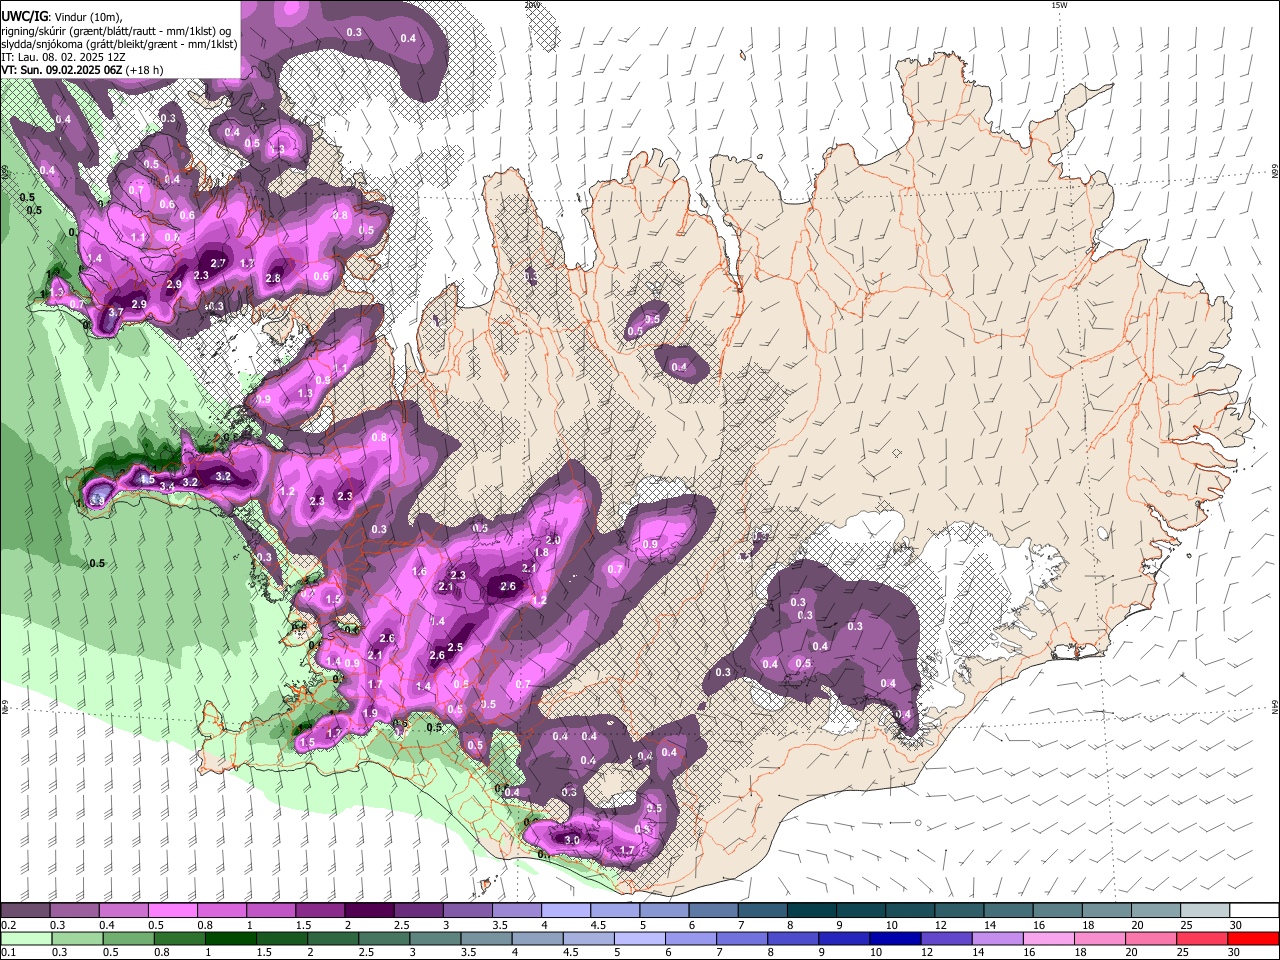Select the bottom legend swatch between 14 and 16
This screenshot has width=1280, height=960.
coord(996,938)
